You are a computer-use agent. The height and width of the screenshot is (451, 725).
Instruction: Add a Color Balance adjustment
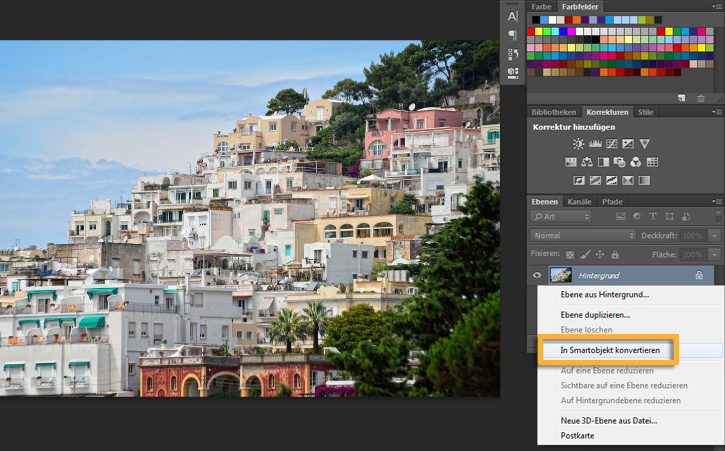[587, 162]
